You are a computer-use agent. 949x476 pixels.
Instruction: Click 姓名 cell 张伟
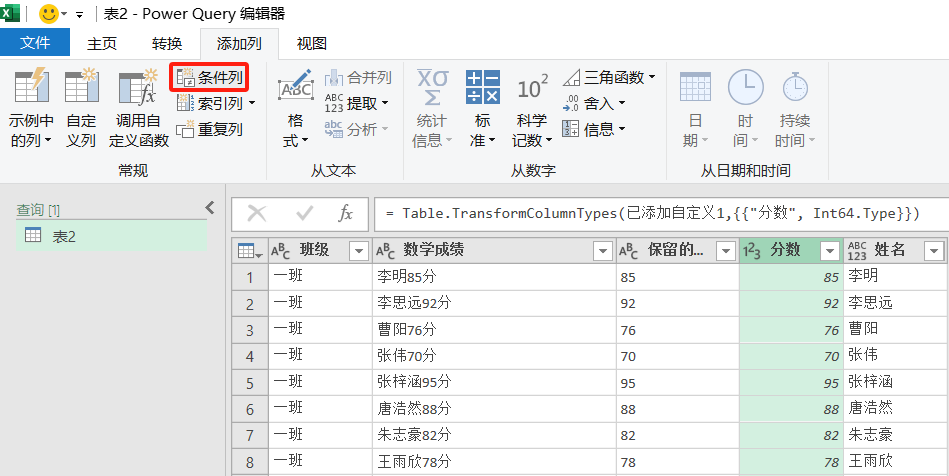tap(896, 356)
